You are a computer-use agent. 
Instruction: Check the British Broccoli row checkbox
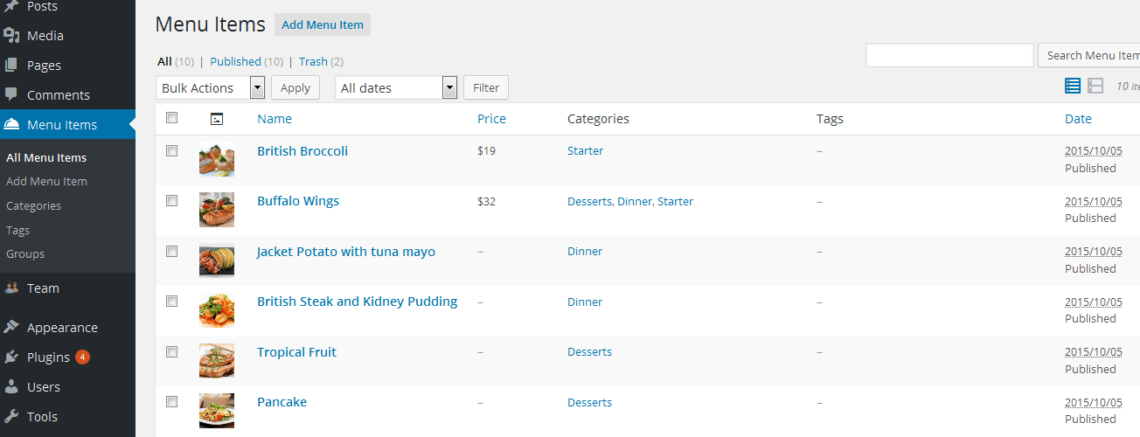172,151
